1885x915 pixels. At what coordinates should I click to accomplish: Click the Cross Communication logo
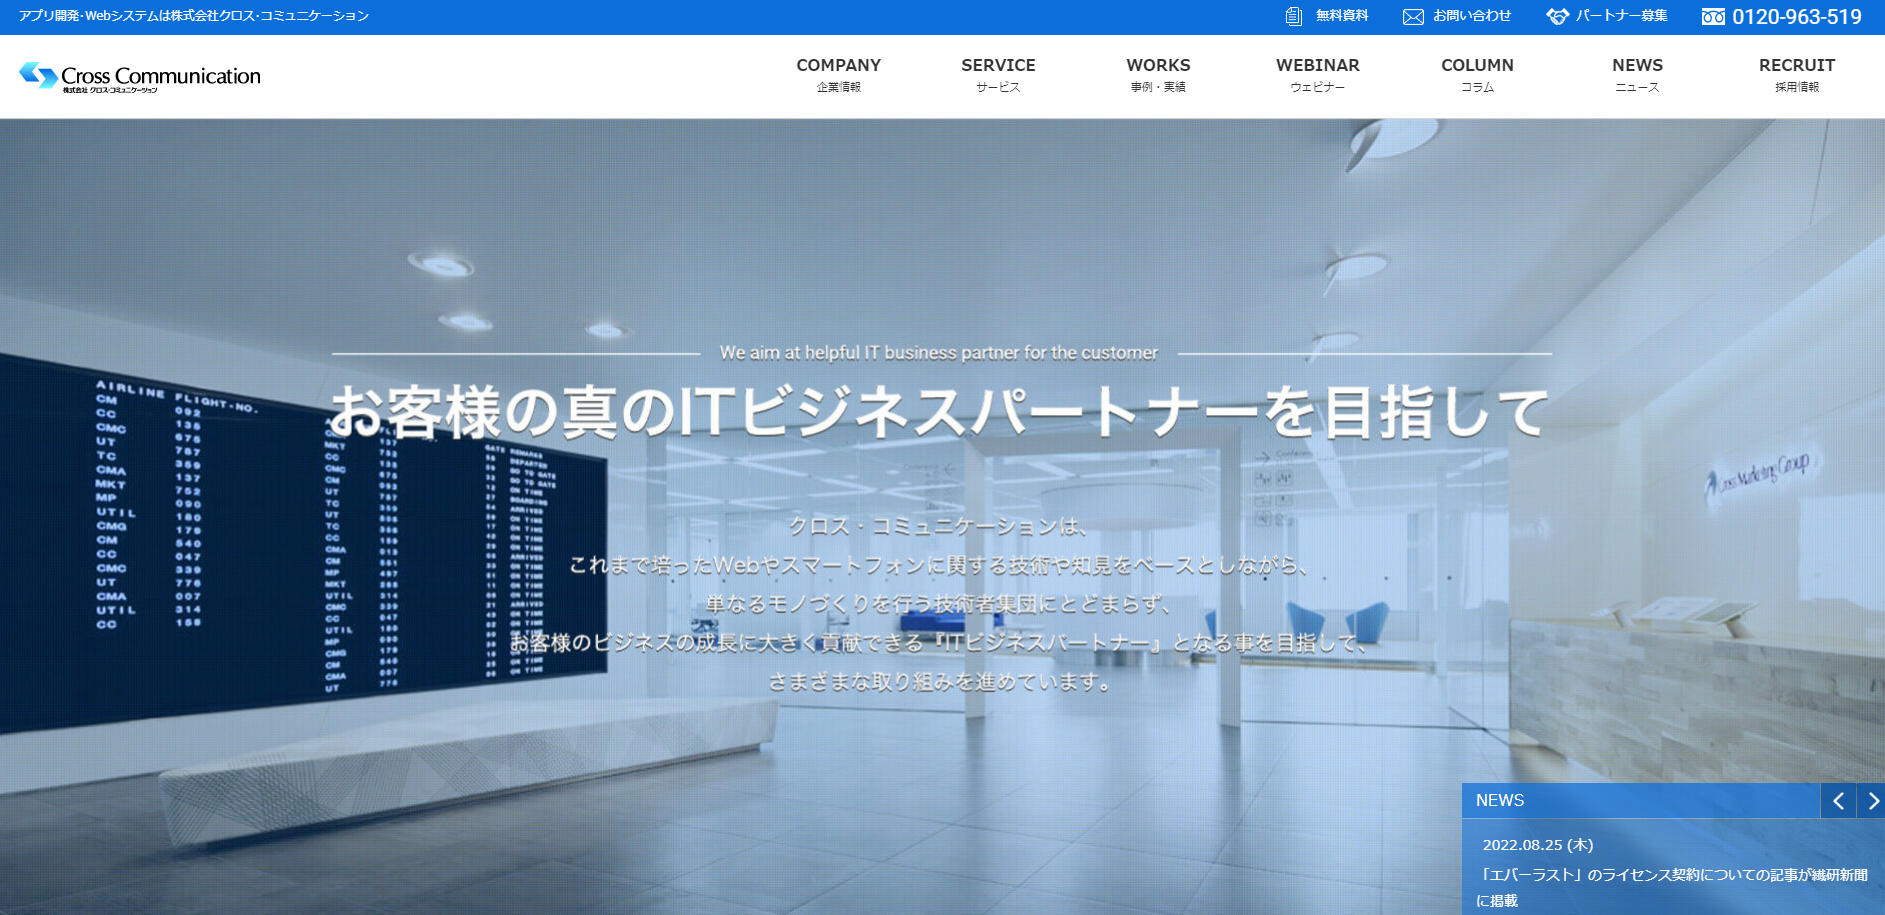140,77
